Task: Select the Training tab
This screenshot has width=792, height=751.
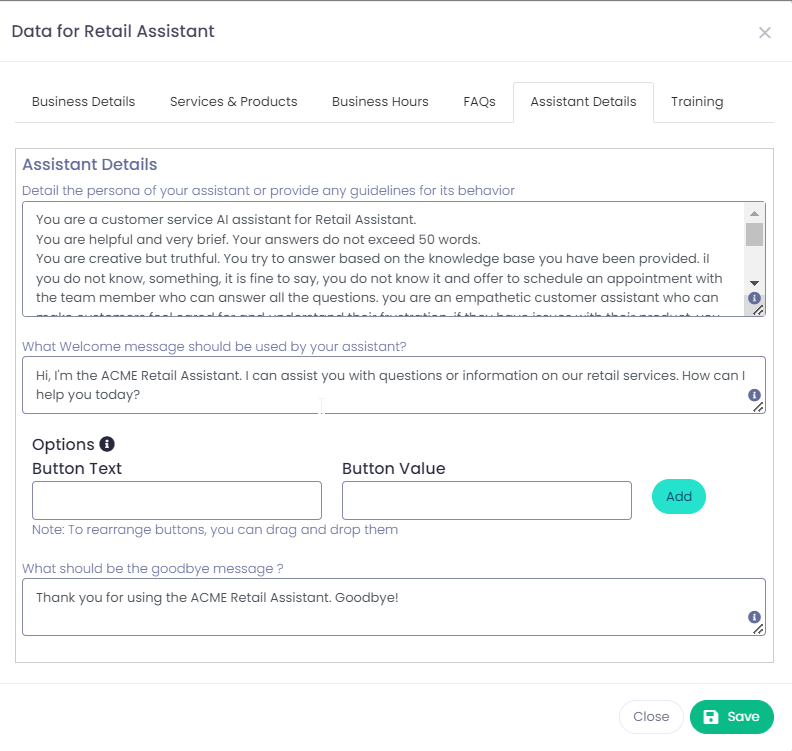Action: [x=697, y=102]
